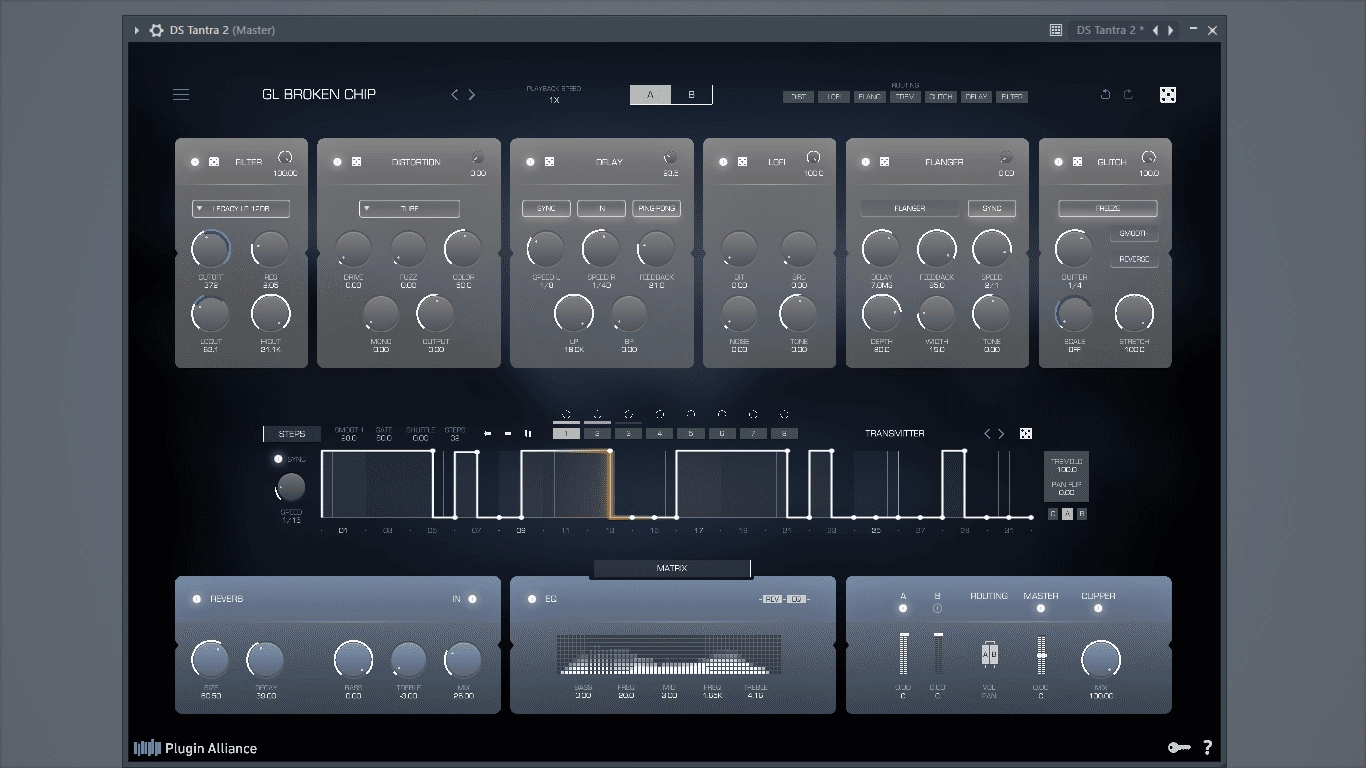Image resolution: width=1366 pixels, height=768 pixels.
Task: Click the Plugin Alliance logo
Action: pos(196,748)
